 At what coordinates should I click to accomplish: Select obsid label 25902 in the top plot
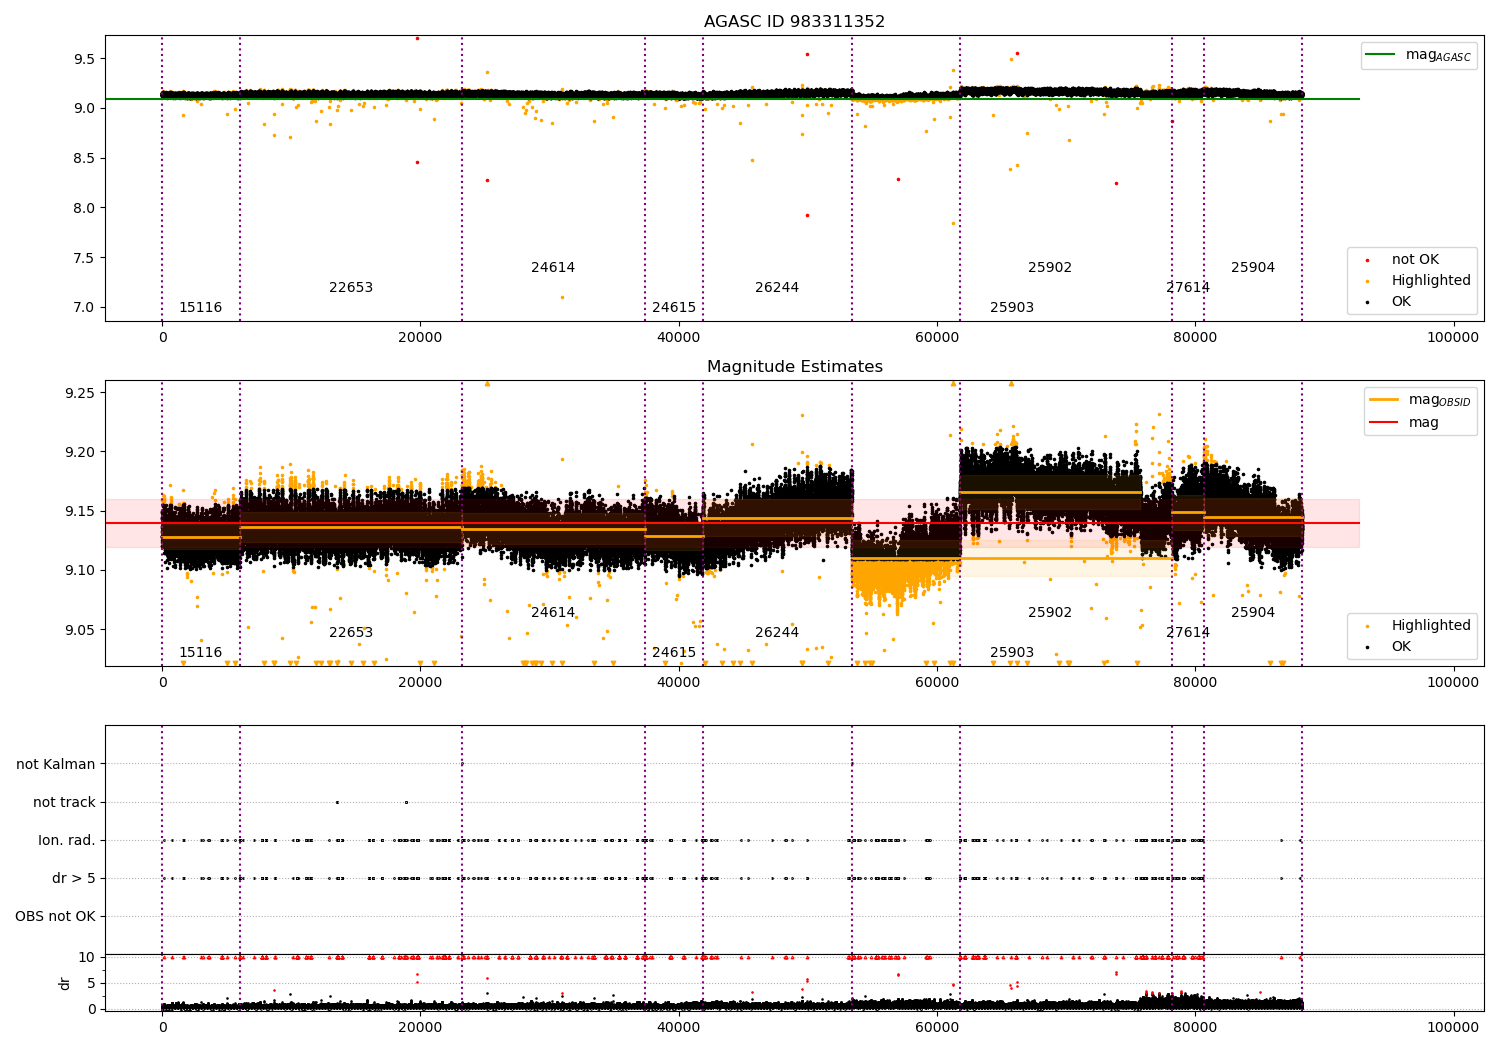point(1050,268)
